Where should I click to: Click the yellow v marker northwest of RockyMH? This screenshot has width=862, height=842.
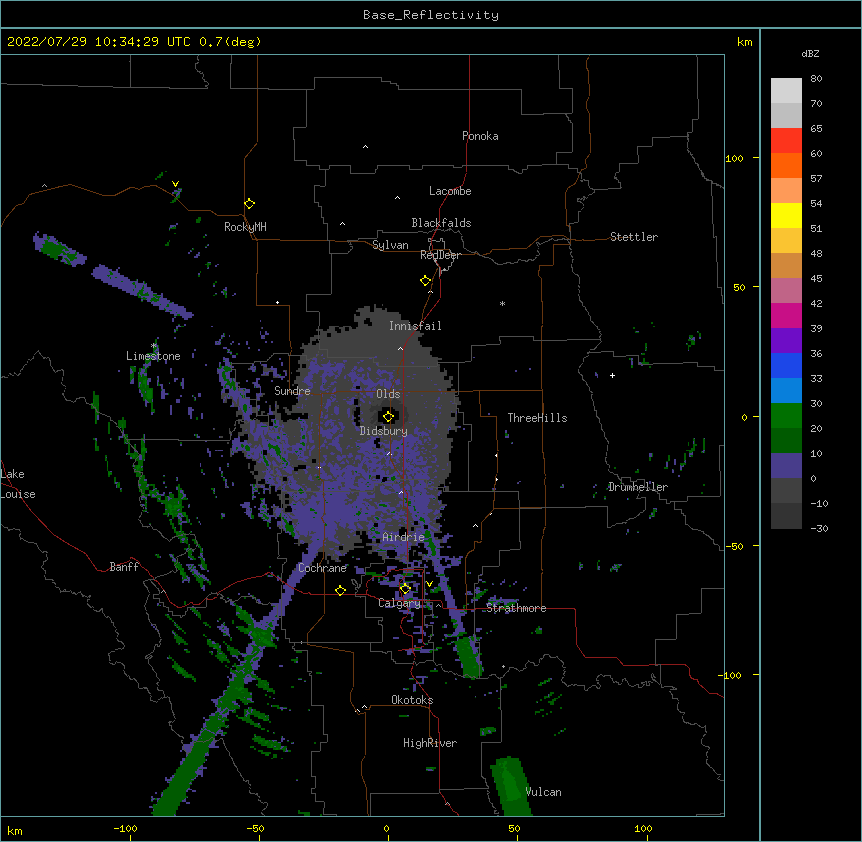tap(175, 184)
